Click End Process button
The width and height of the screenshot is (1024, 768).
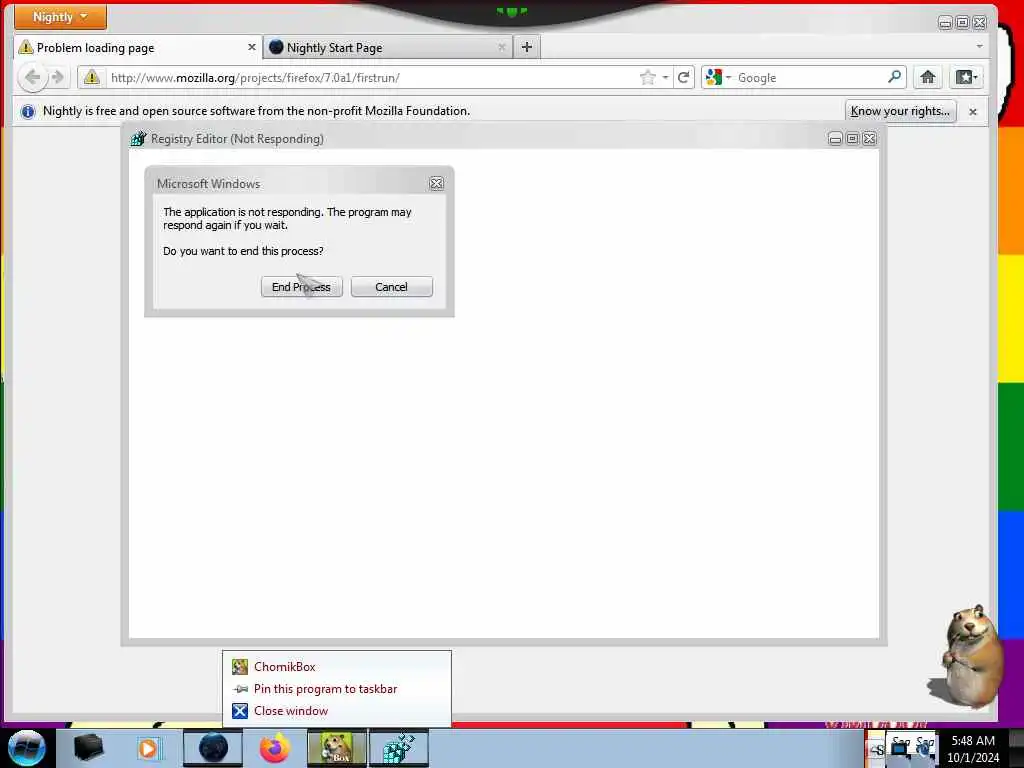(x=302, y=287)
